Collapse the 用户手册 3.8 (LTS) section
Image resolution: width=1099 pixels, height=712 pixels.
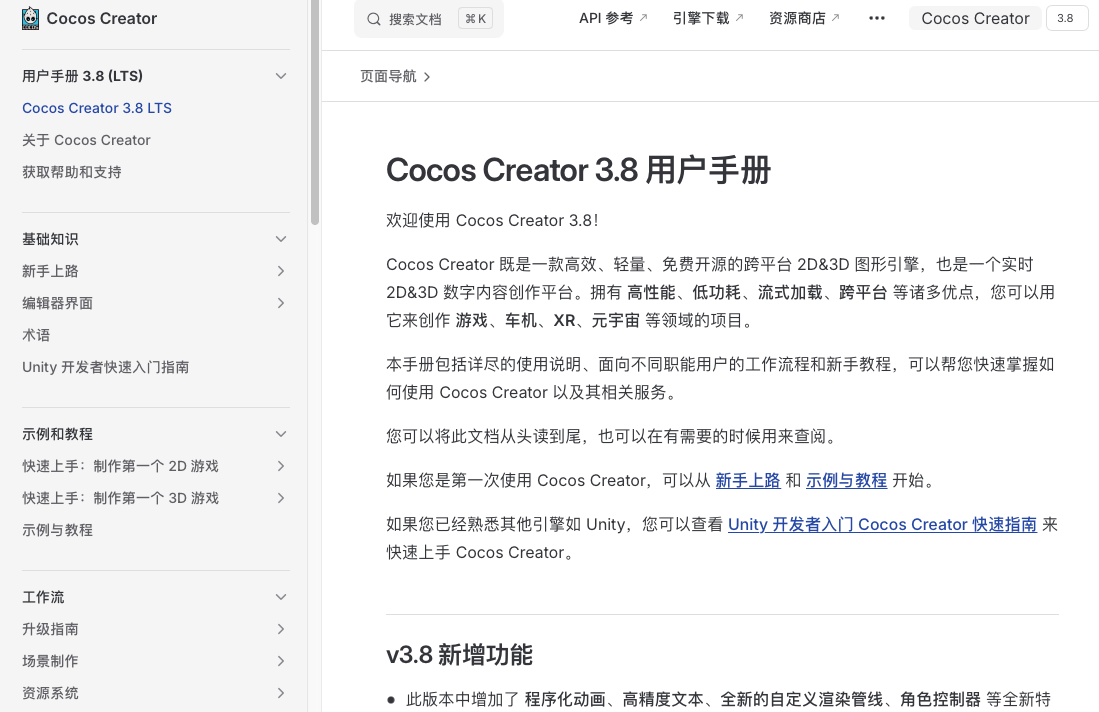pyautogui.click(x=281, y=76)
